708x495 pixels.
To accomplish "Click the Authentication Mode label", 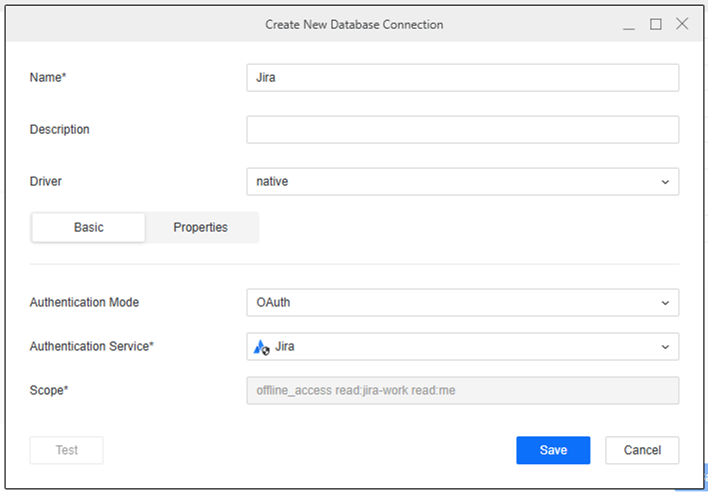I will [x=85, y=303].
